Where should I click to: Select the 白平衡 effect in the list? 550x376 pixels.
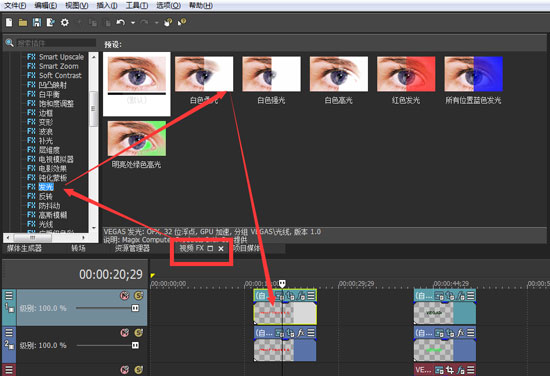click(49, 94)
